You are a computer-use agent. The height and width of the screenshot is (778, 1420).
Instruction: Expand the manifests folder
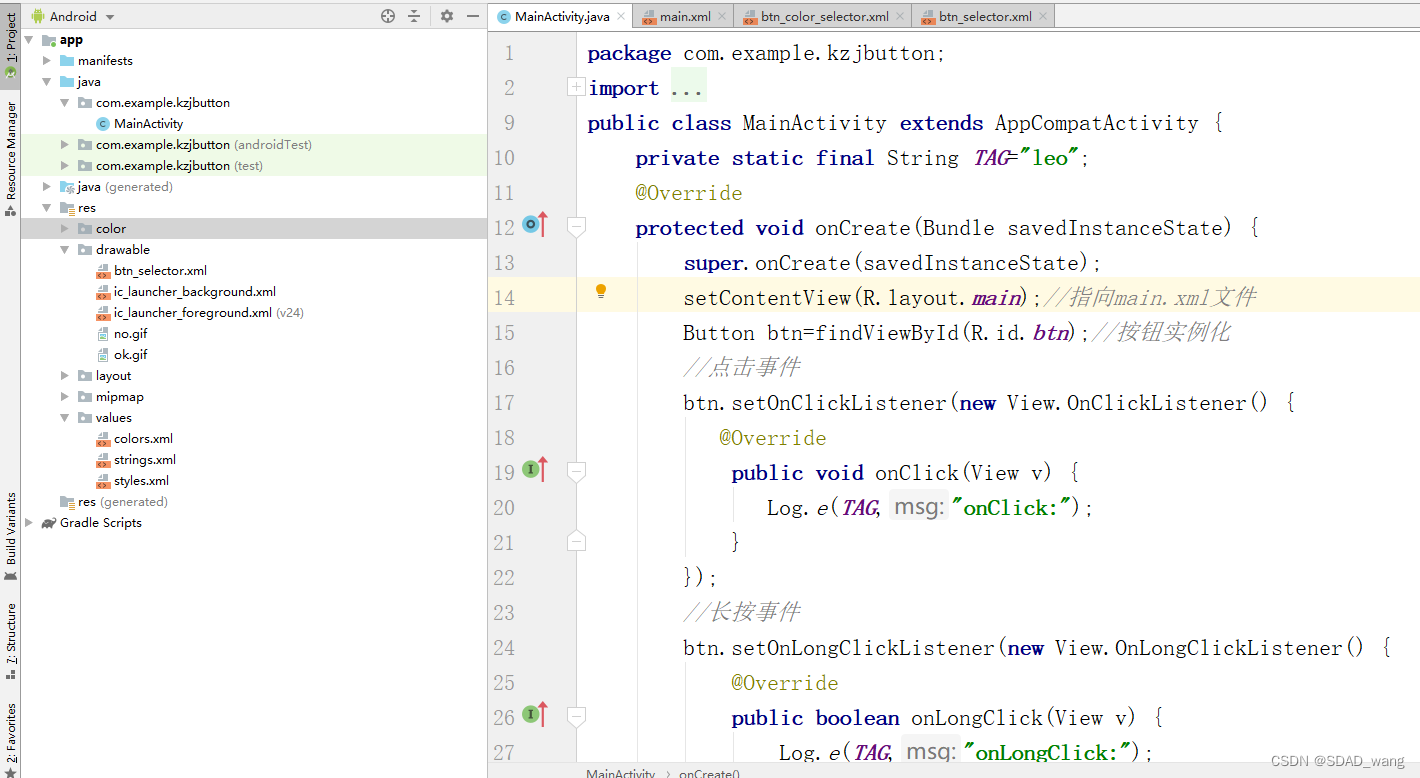[47, 61]
